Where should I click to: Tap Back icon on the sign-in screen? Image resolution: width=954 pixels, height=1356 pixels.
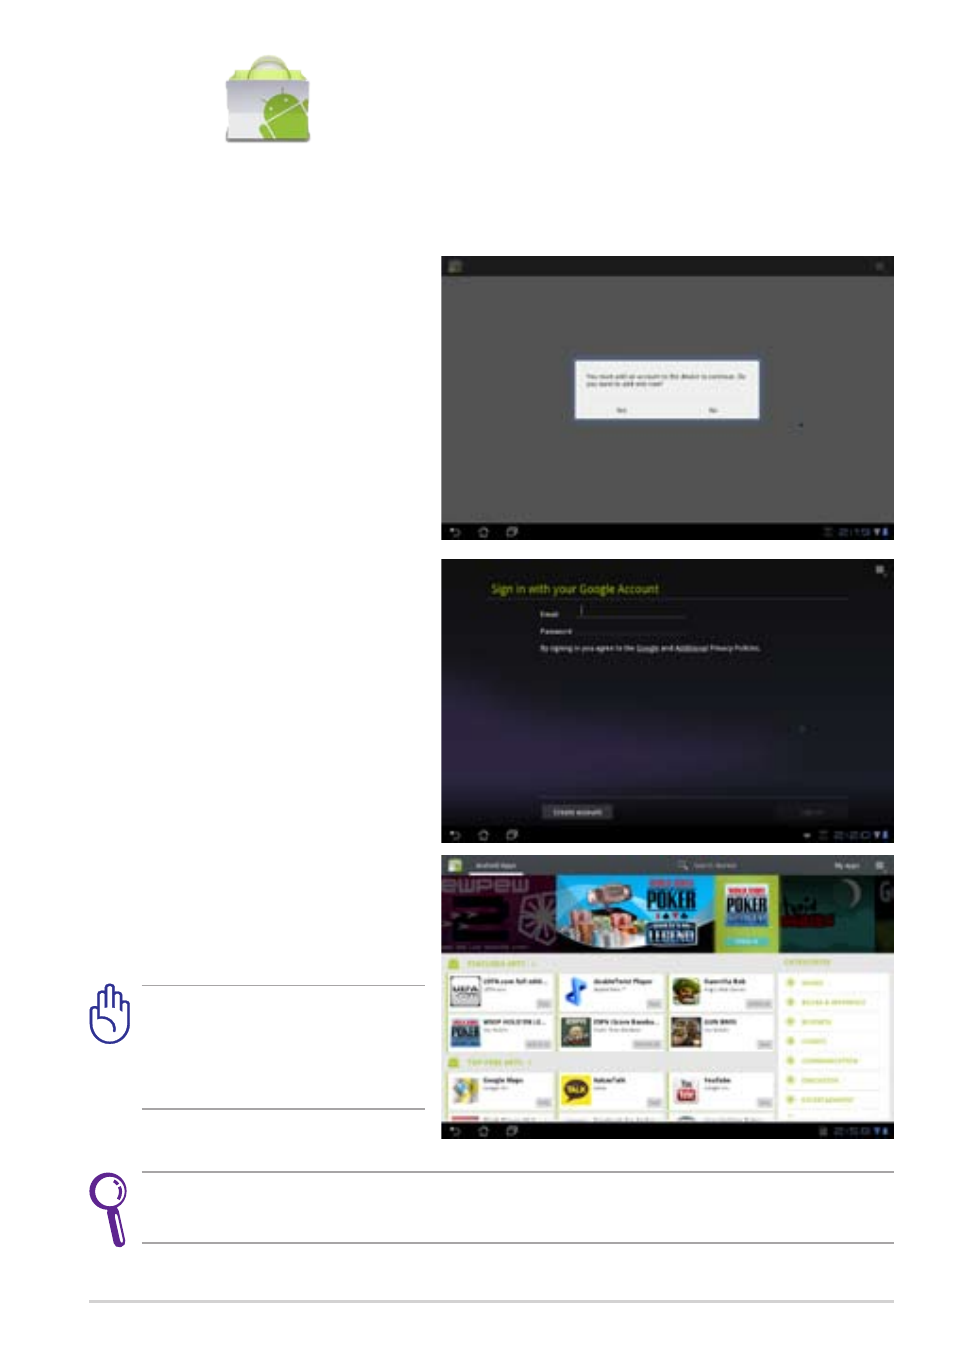(455, 835)
